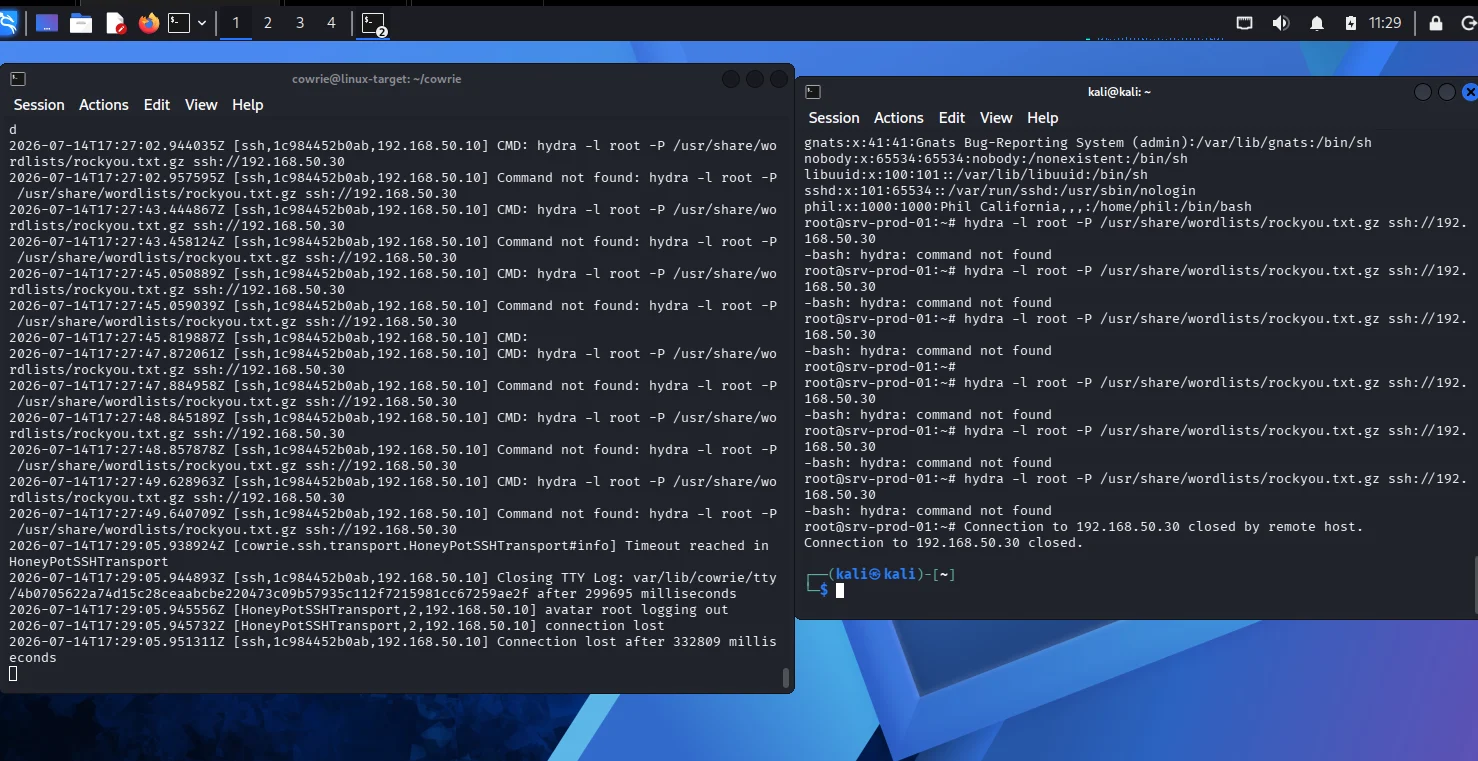The width and height of the screenshot is (1478, 761).
Task: Open Edit menu in cowrie terminal
Action: 157,105
